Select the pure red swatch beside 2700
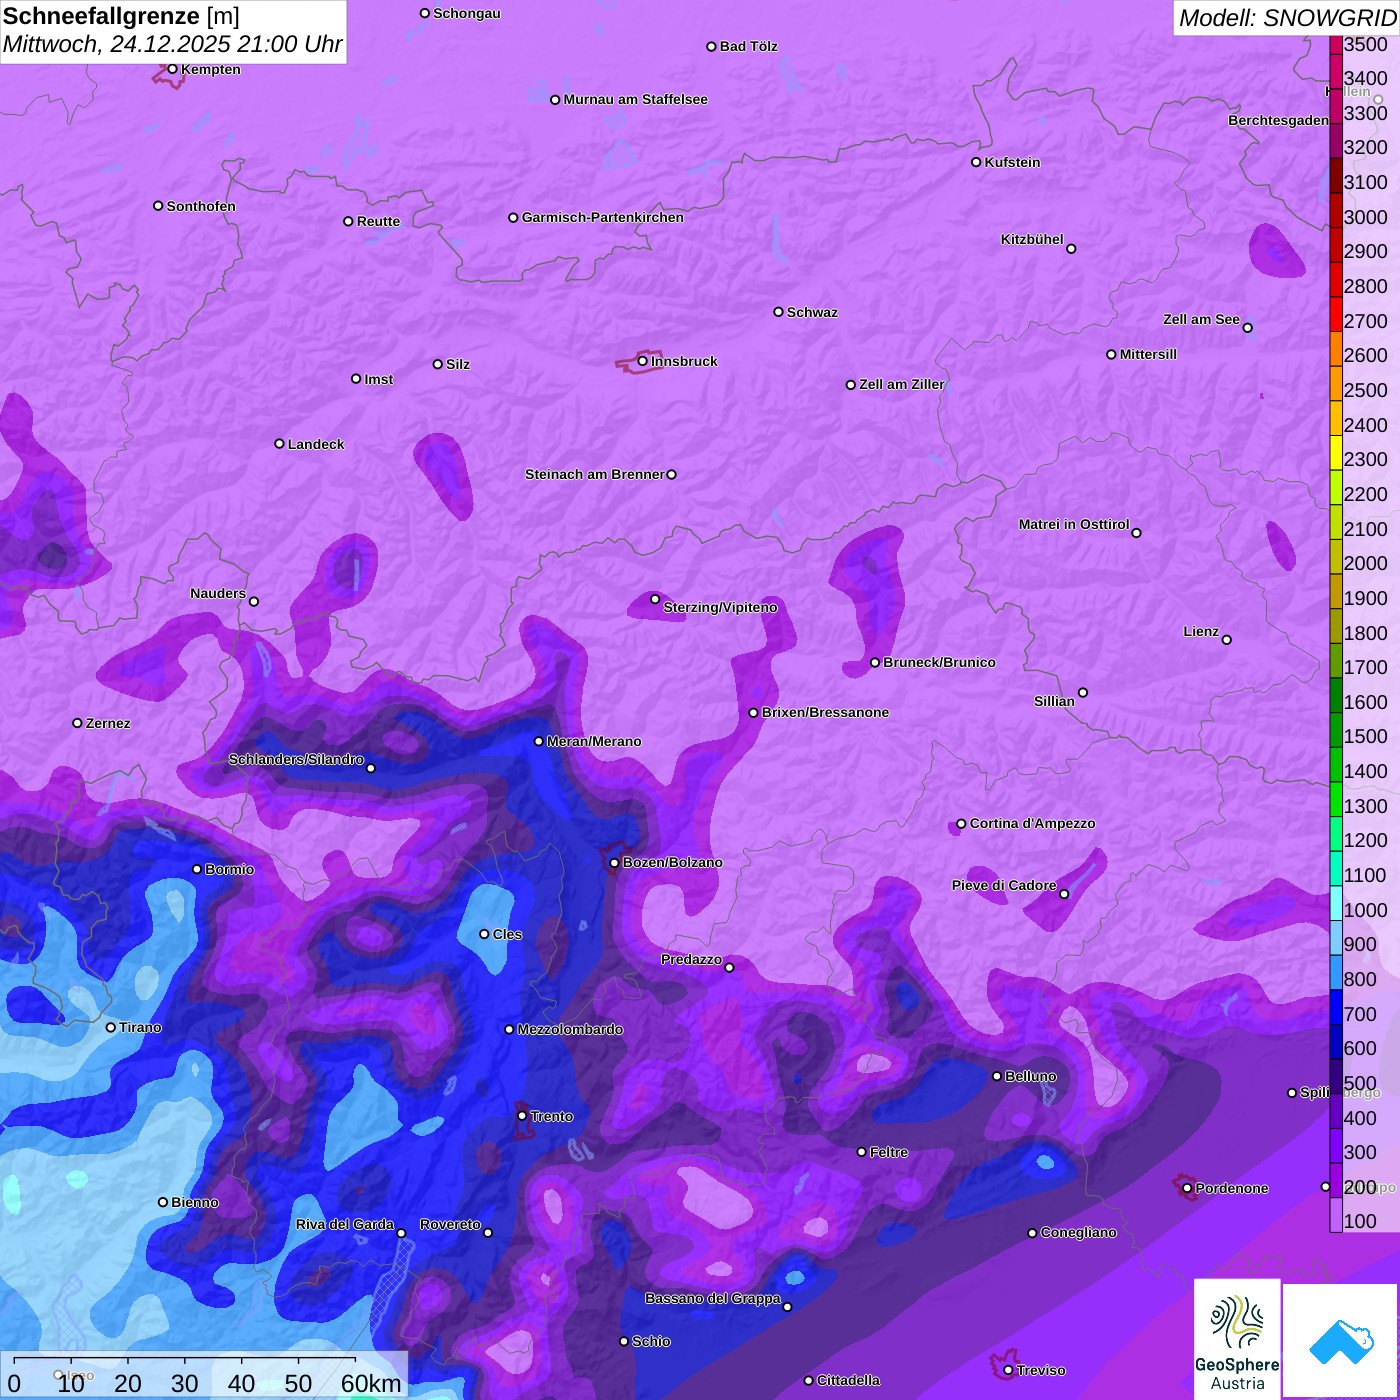Viewport: 1400px width, 1400px height. tap(1336, 314)
